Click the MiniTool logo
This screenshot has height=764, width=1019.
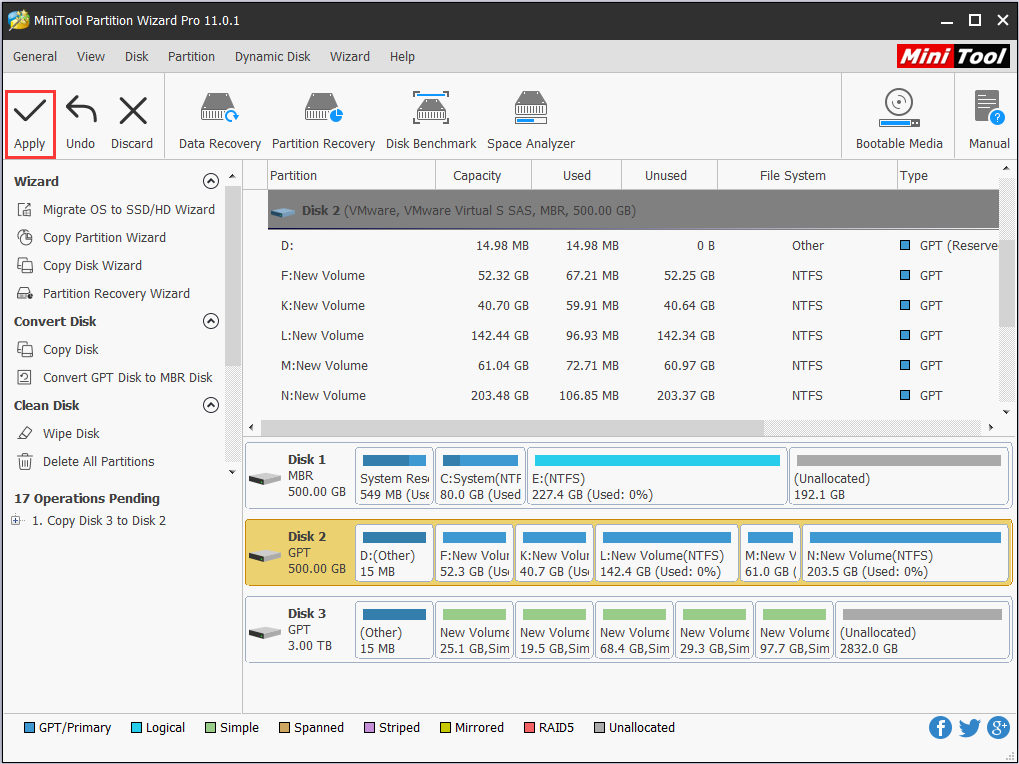[953, 57]
